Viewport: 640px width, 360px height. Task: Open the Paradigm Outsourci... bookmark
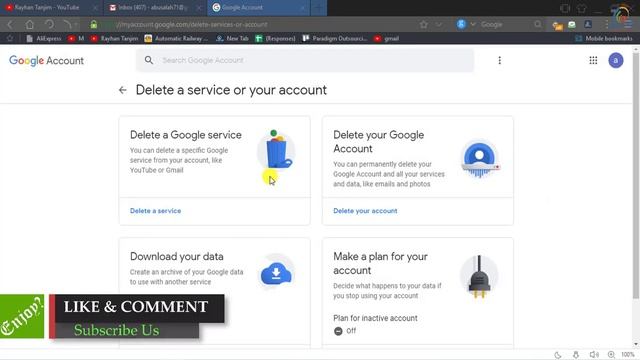[x=335, y=38]
